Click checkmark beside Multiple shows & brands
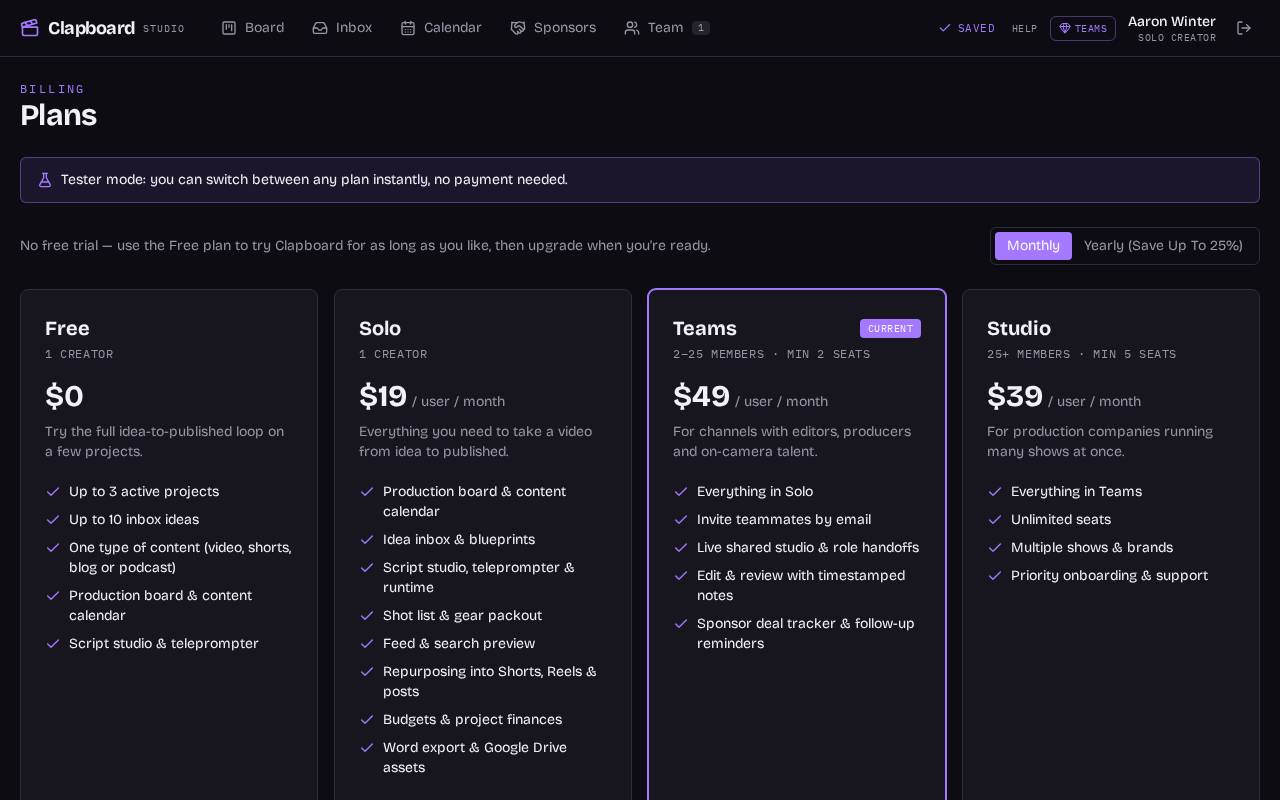Viewport: 1280px width, 800px height. (995, 548)
